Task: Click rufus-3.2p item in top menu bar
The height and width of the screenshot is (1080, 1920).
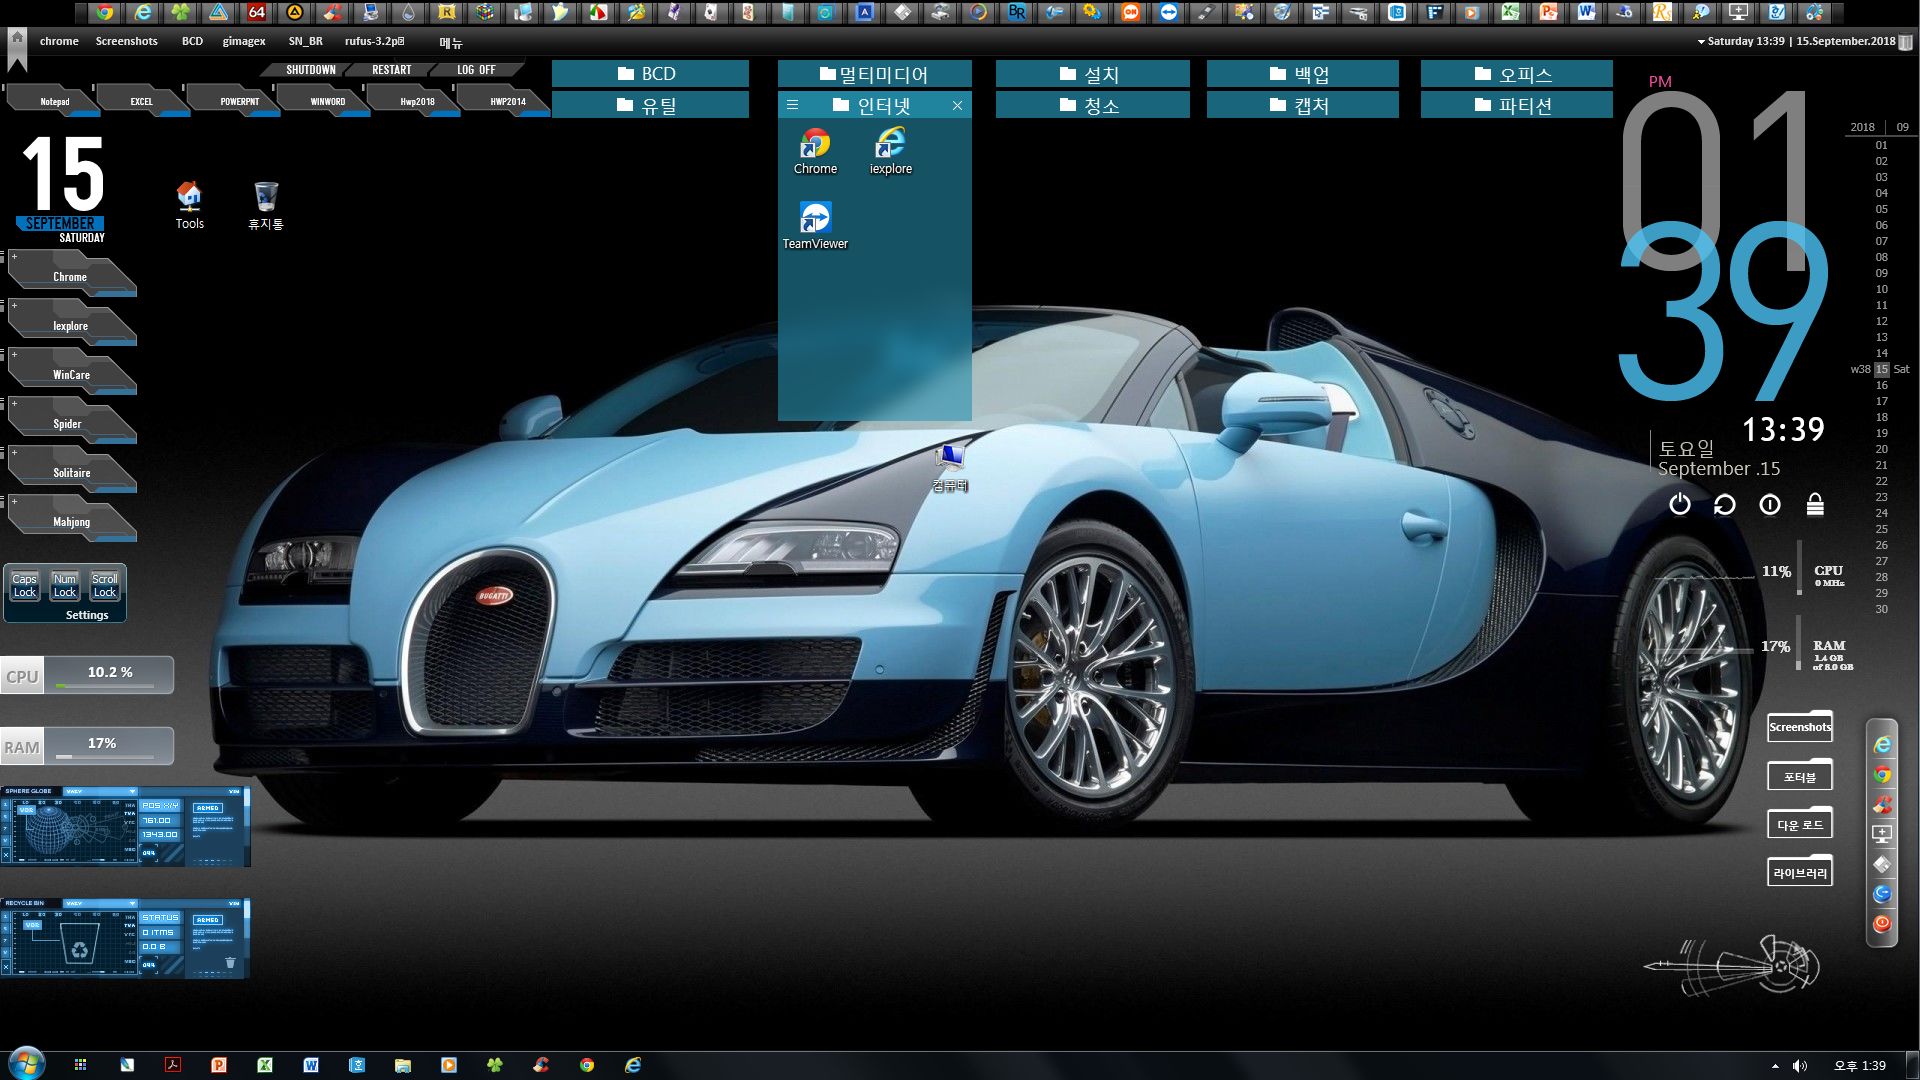Action: (x=374, y=41)
